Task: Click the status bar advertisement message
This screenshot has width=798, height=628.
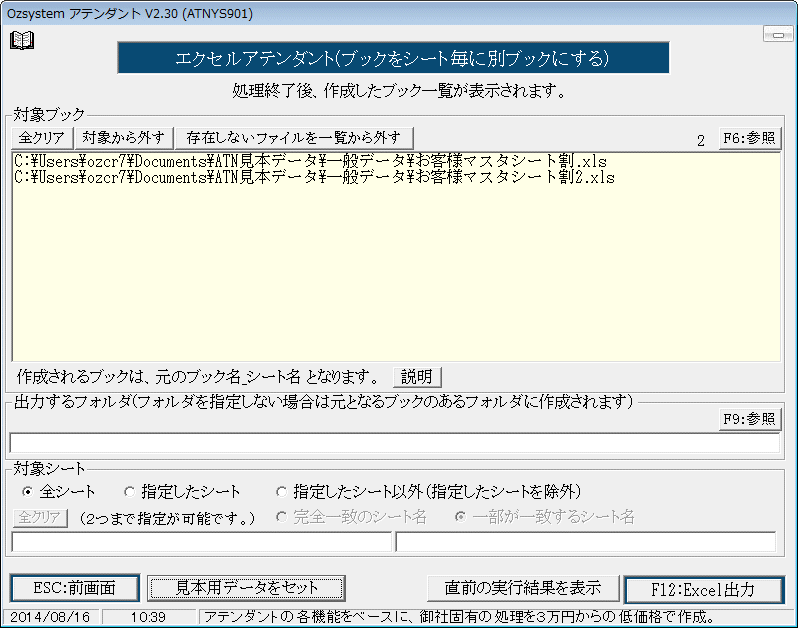Action: pos(459,617)
